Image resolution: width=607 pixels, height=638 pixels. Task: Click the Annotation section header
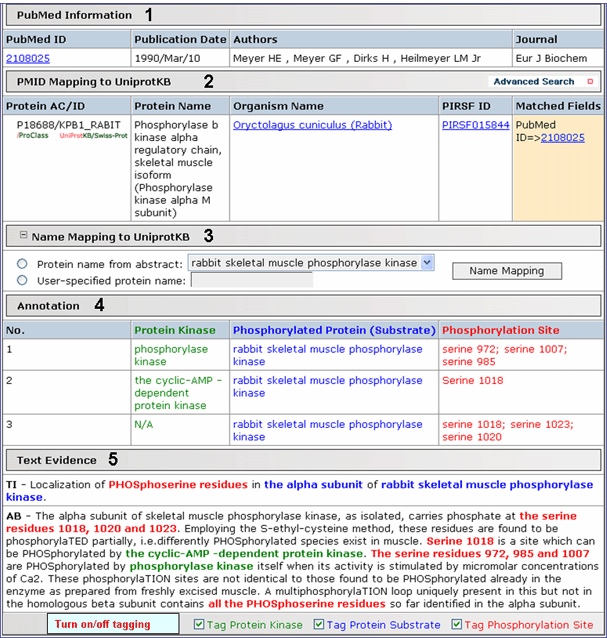(x=48, y=305)
